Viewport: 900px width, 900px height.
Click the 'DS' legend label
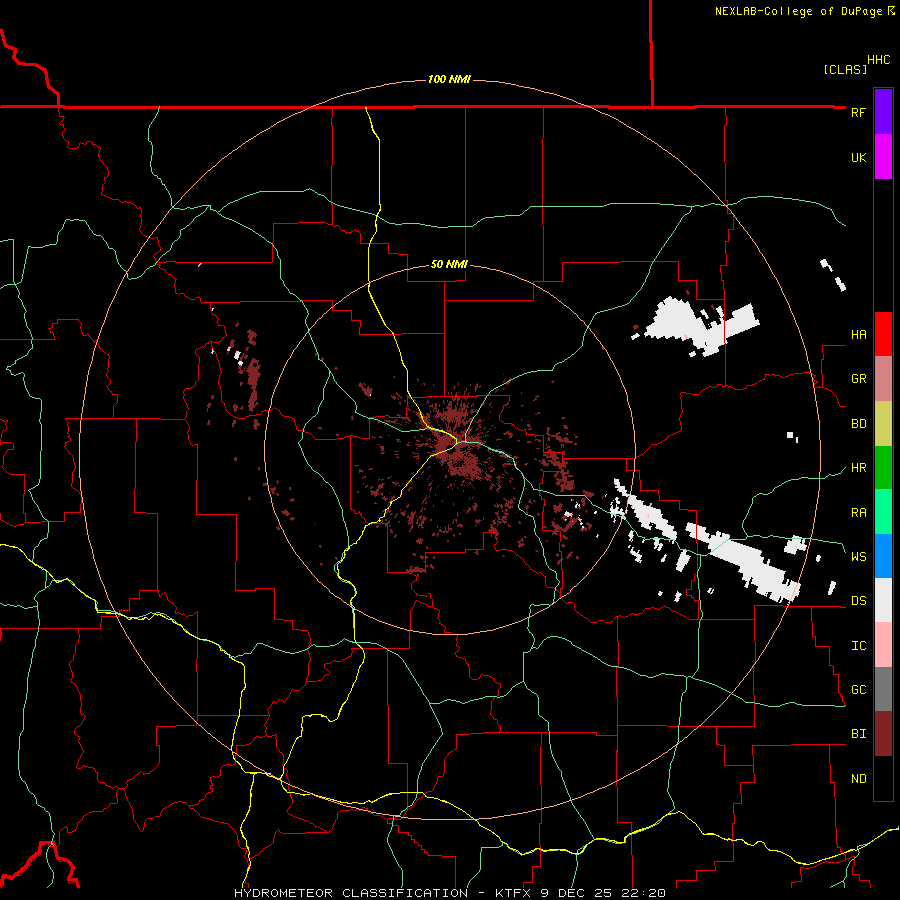[858, 601]
